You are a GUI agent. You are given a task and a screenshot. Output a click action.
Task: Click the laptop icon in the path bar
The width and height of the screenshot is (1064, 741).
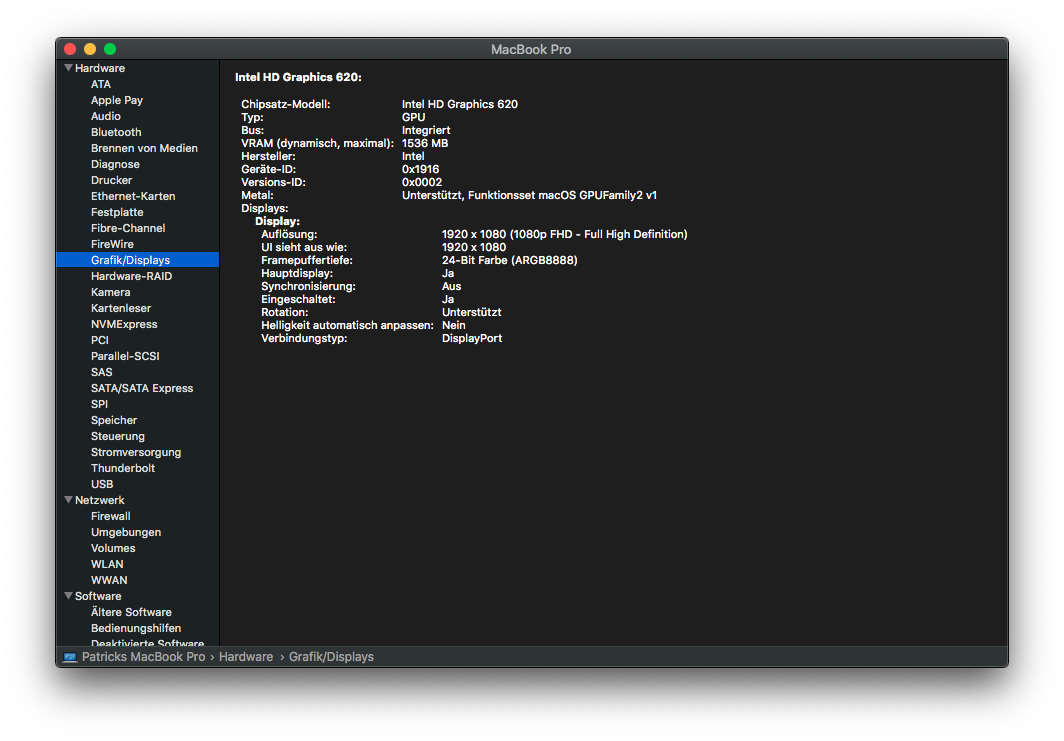[70, 657]
